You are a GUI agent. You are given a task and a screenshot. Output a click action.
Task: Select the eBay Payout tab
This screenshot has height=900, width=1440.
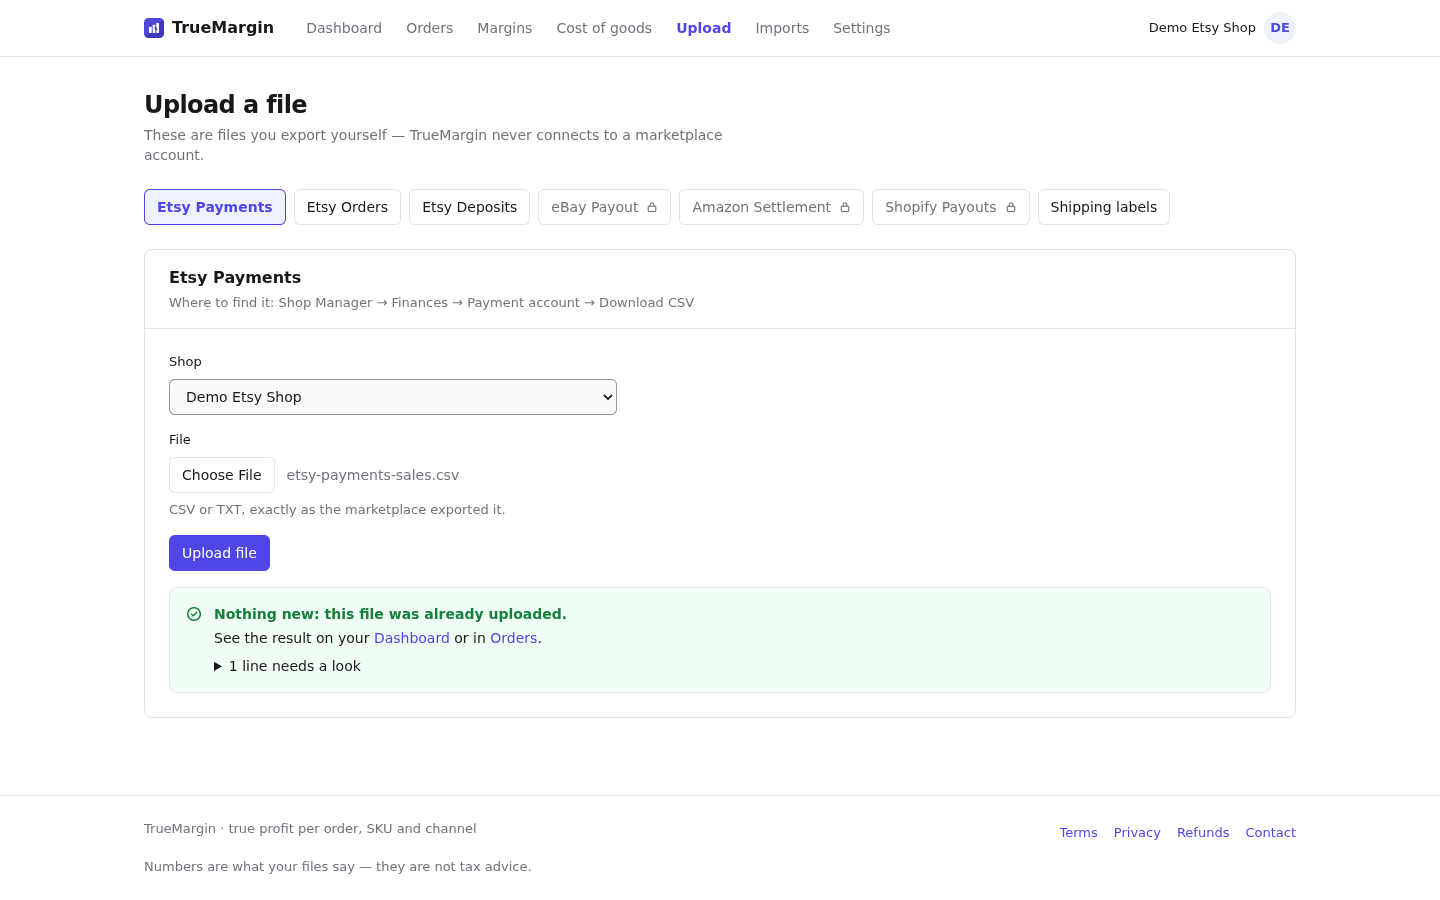(x=604, y=207)
